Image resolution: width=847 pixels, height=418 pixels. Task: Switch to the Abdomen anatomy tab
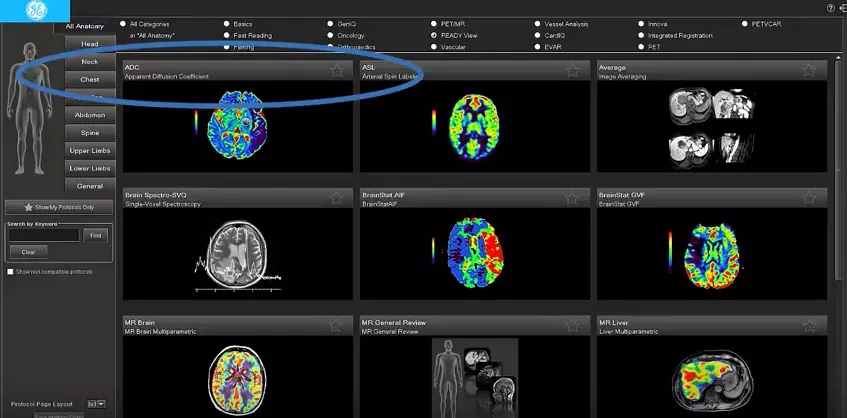tap(90, 115)
